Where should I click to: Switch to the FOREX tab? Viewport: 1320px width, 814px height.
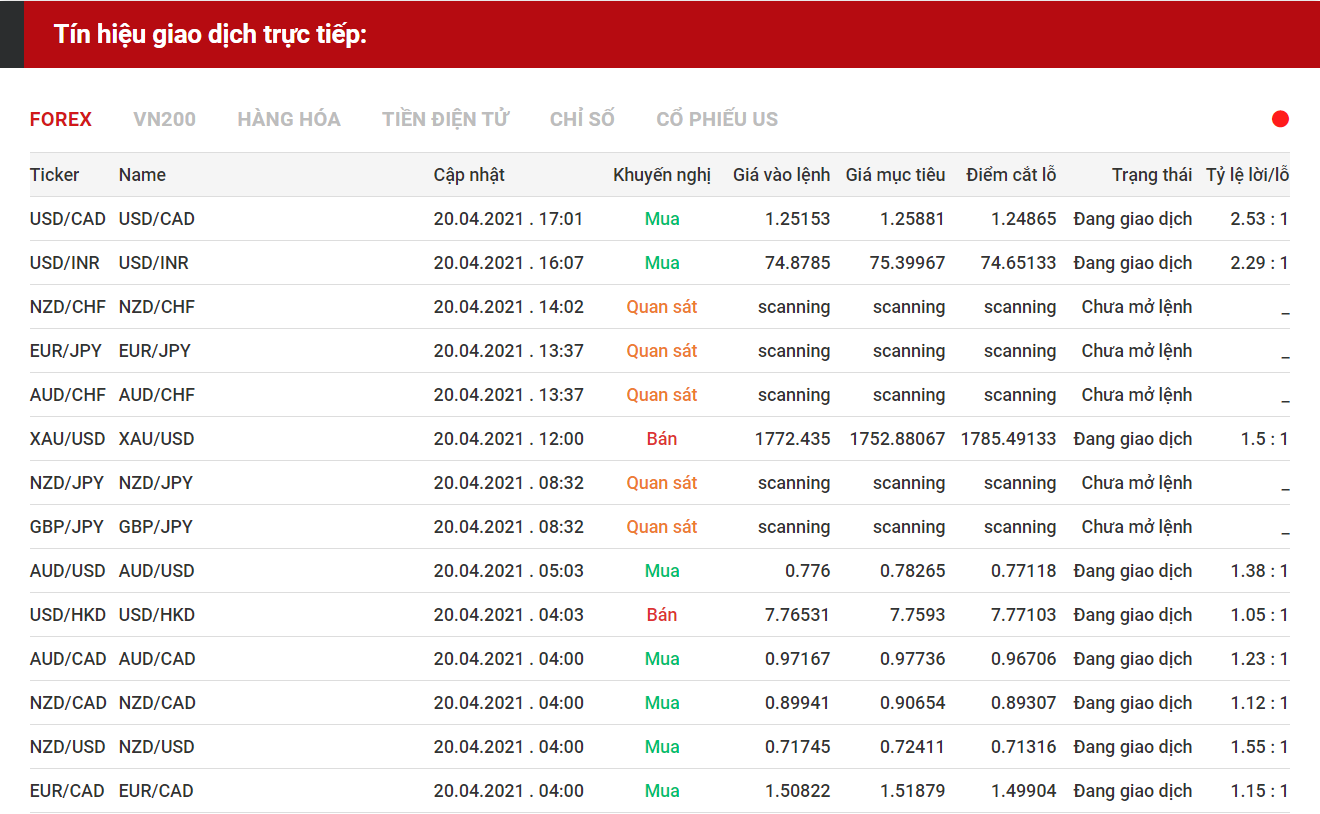(61, 119)
